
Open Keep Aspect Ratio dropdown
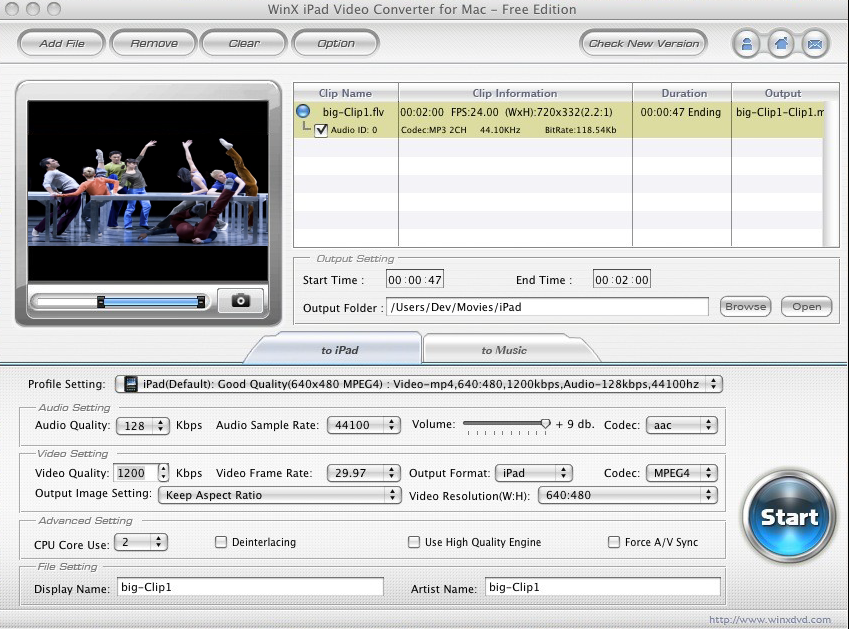[x=280, y=495]
